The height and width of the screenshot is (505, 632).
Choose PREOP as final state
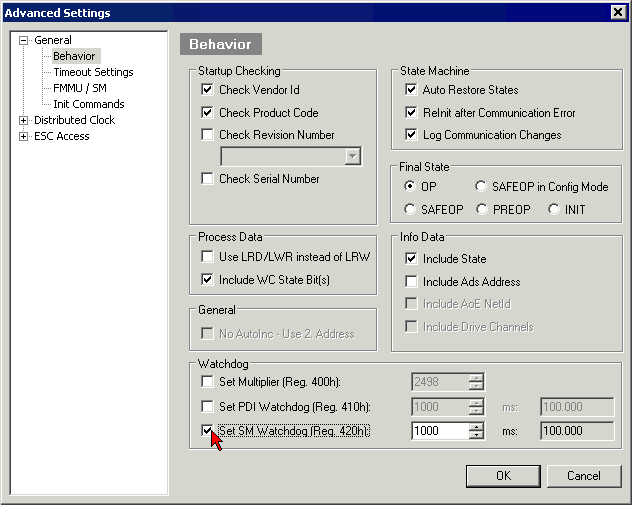coord(483,210)
